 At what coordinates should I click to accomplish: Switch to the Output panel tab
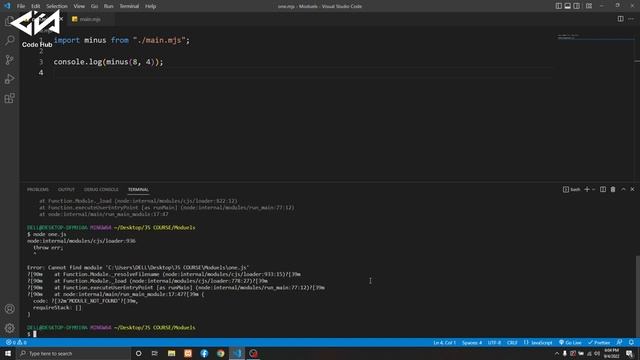[x=66, y=189]
